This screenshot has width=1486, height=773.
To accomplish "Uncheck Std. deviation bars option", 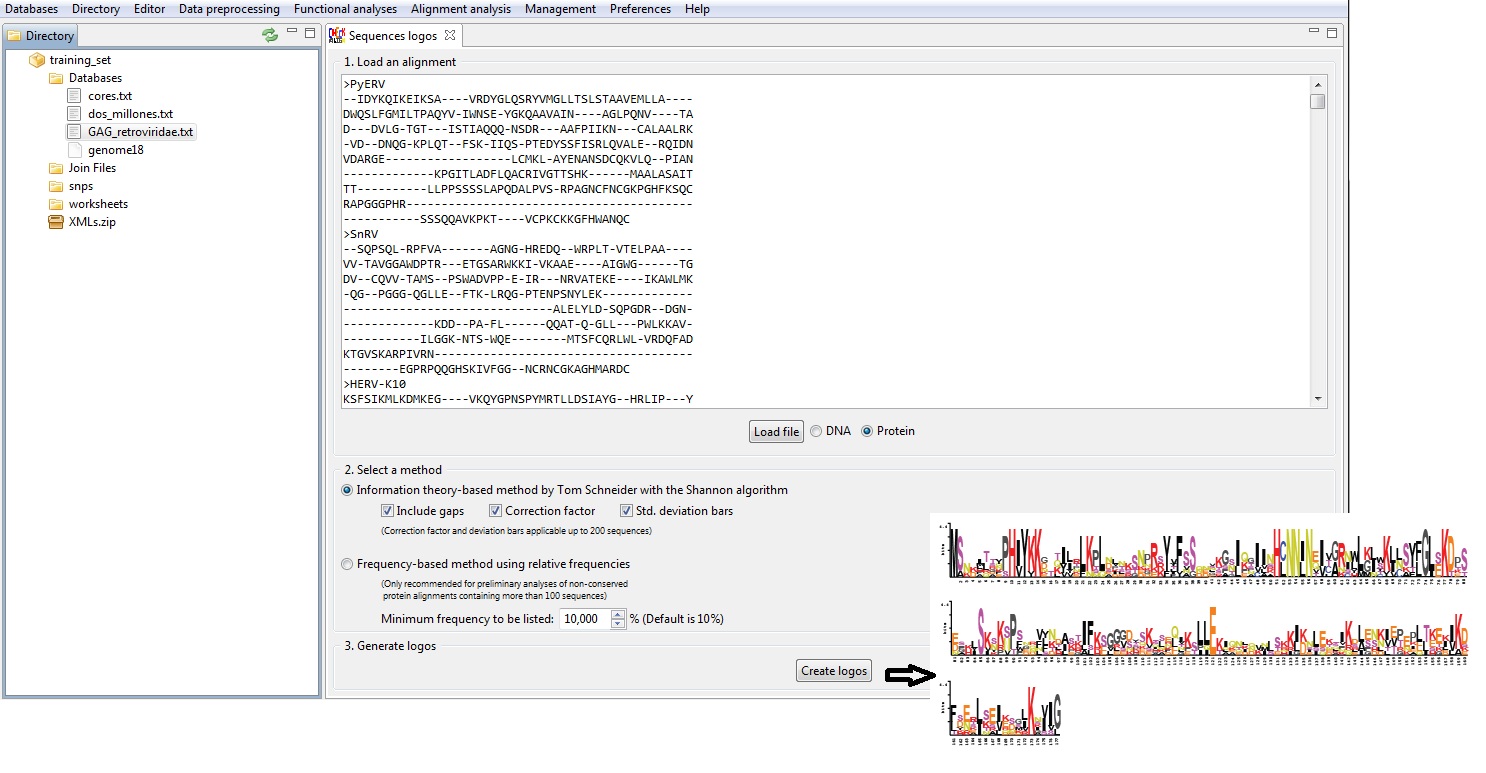I will coord(627,511).
